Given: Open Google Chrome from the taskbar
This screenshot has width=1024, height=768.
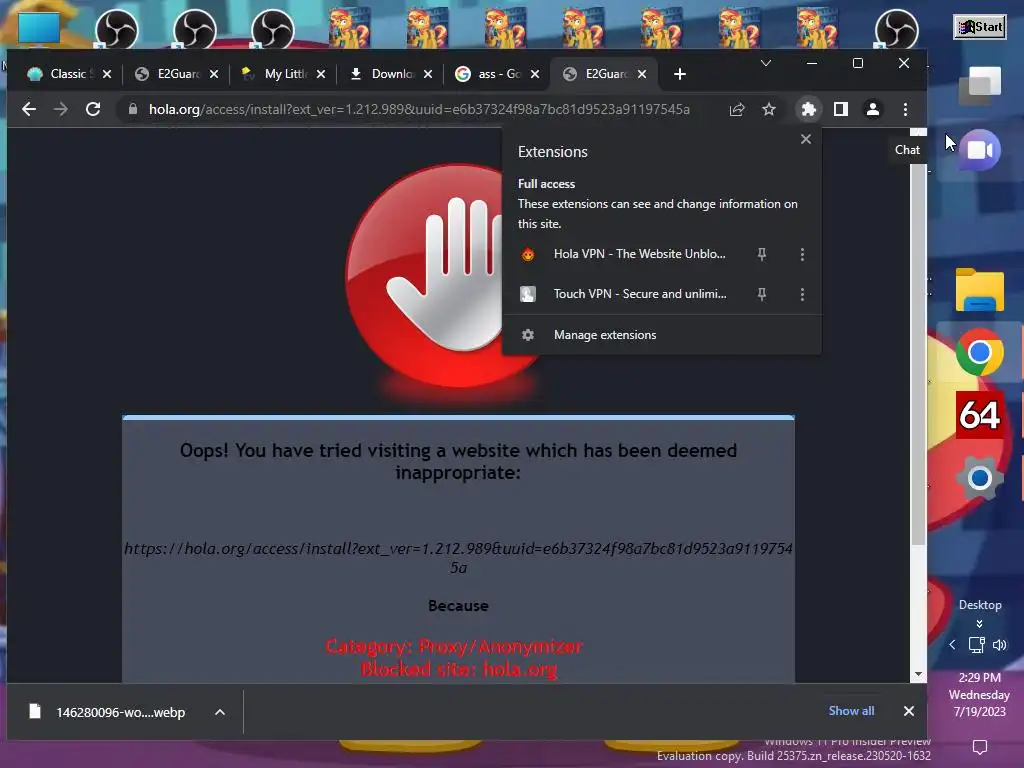Looking at the screenshot, I should point(979,353).
